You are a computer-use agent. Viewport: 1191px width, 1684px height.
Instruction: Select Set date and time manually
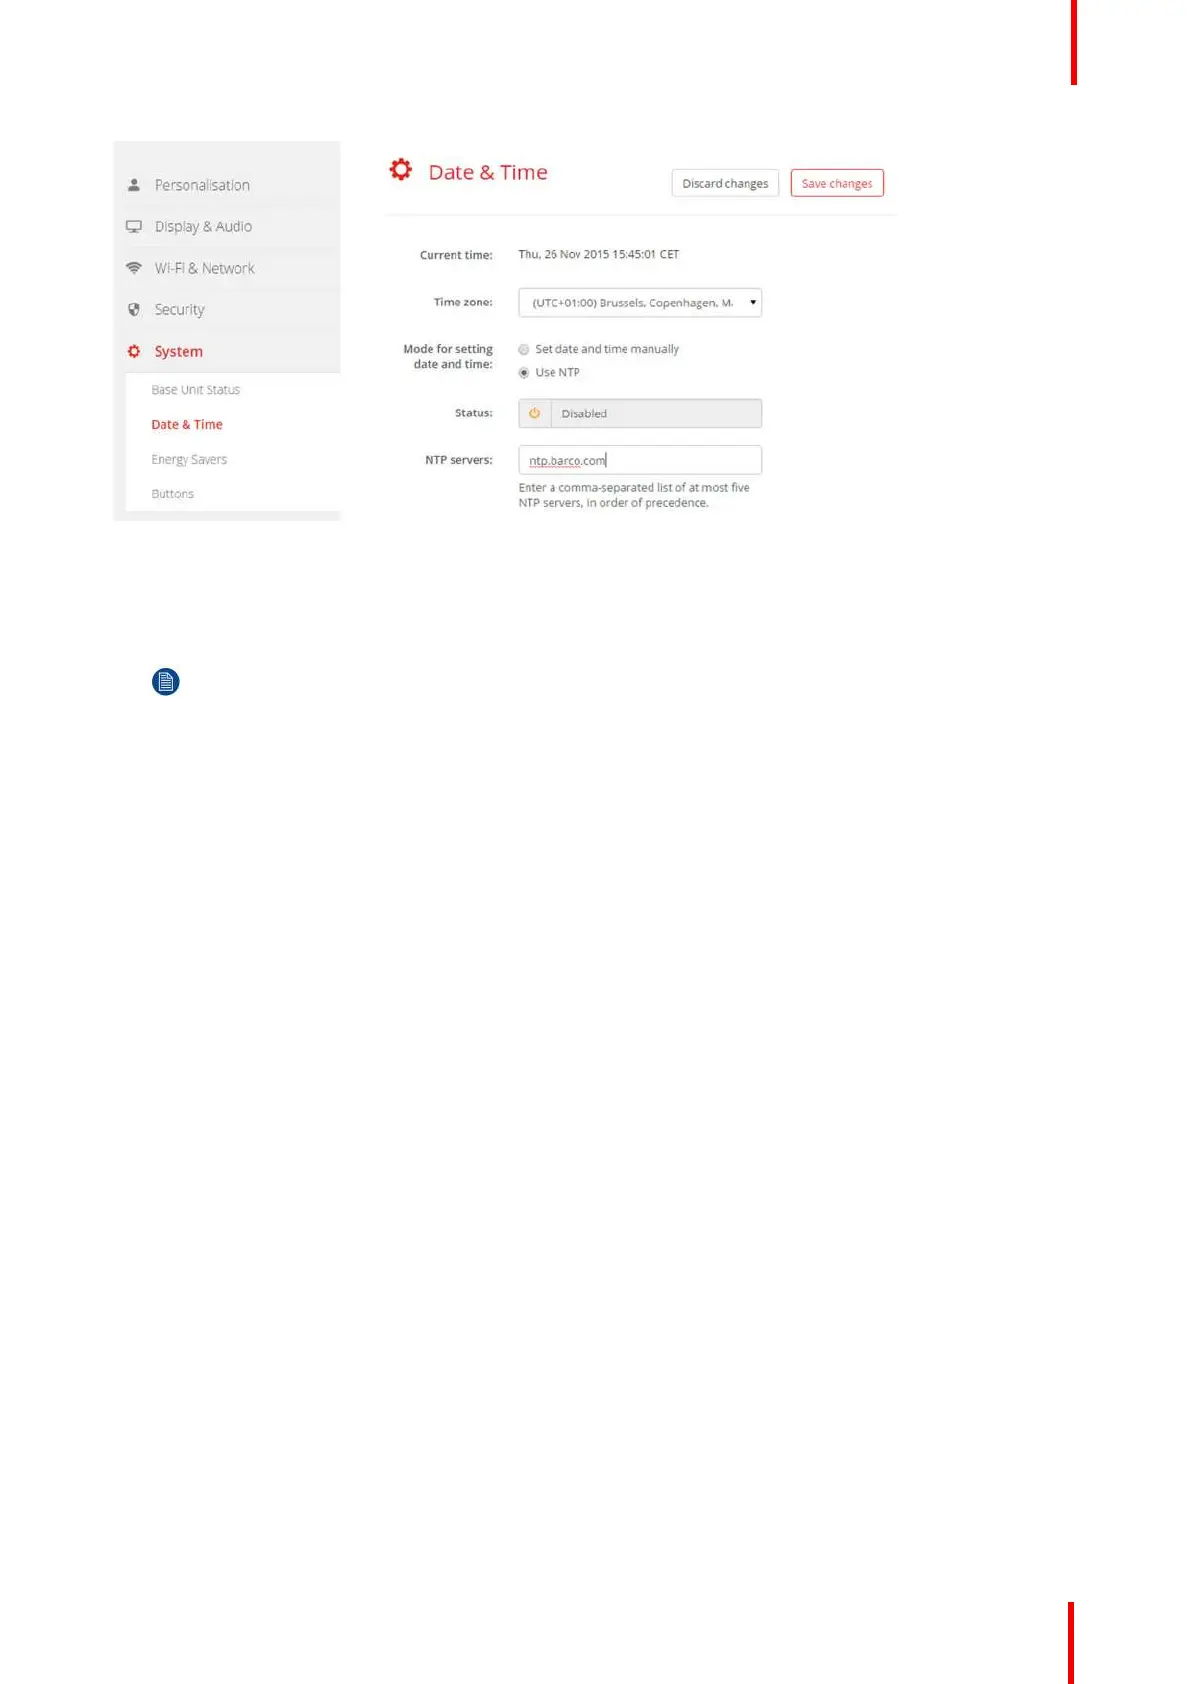point(523,350)
